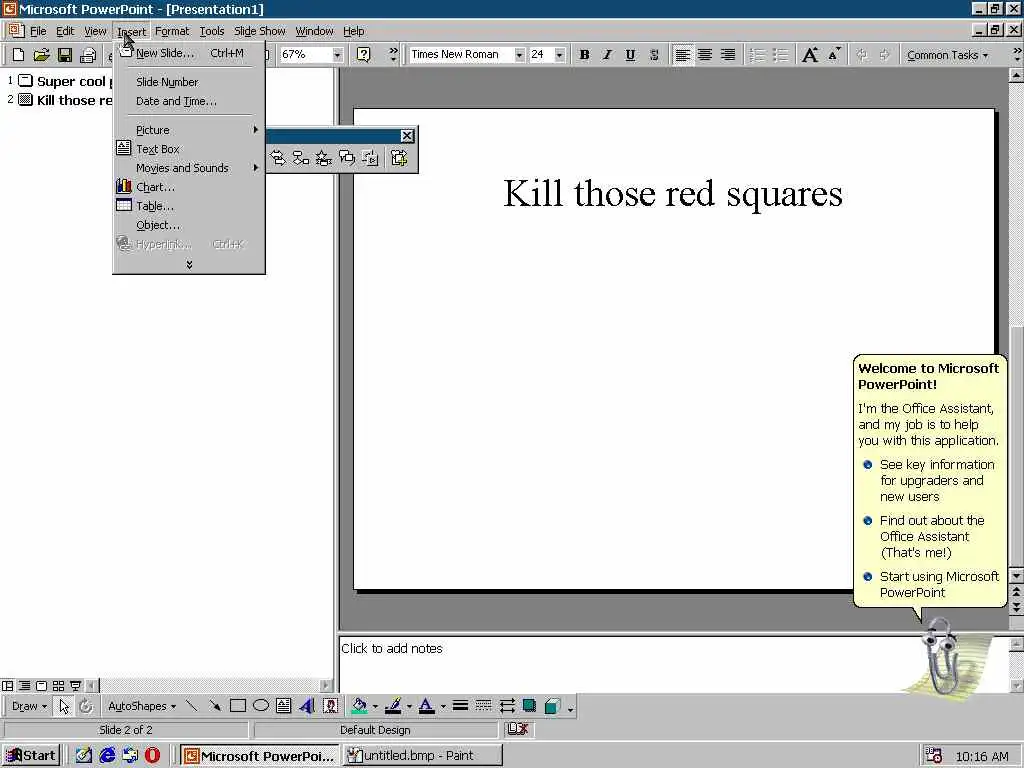The width and height of the screenshot is (1024, 768).
Task: Select the Text Box drawing tool
Action: [x=283, y=706]
